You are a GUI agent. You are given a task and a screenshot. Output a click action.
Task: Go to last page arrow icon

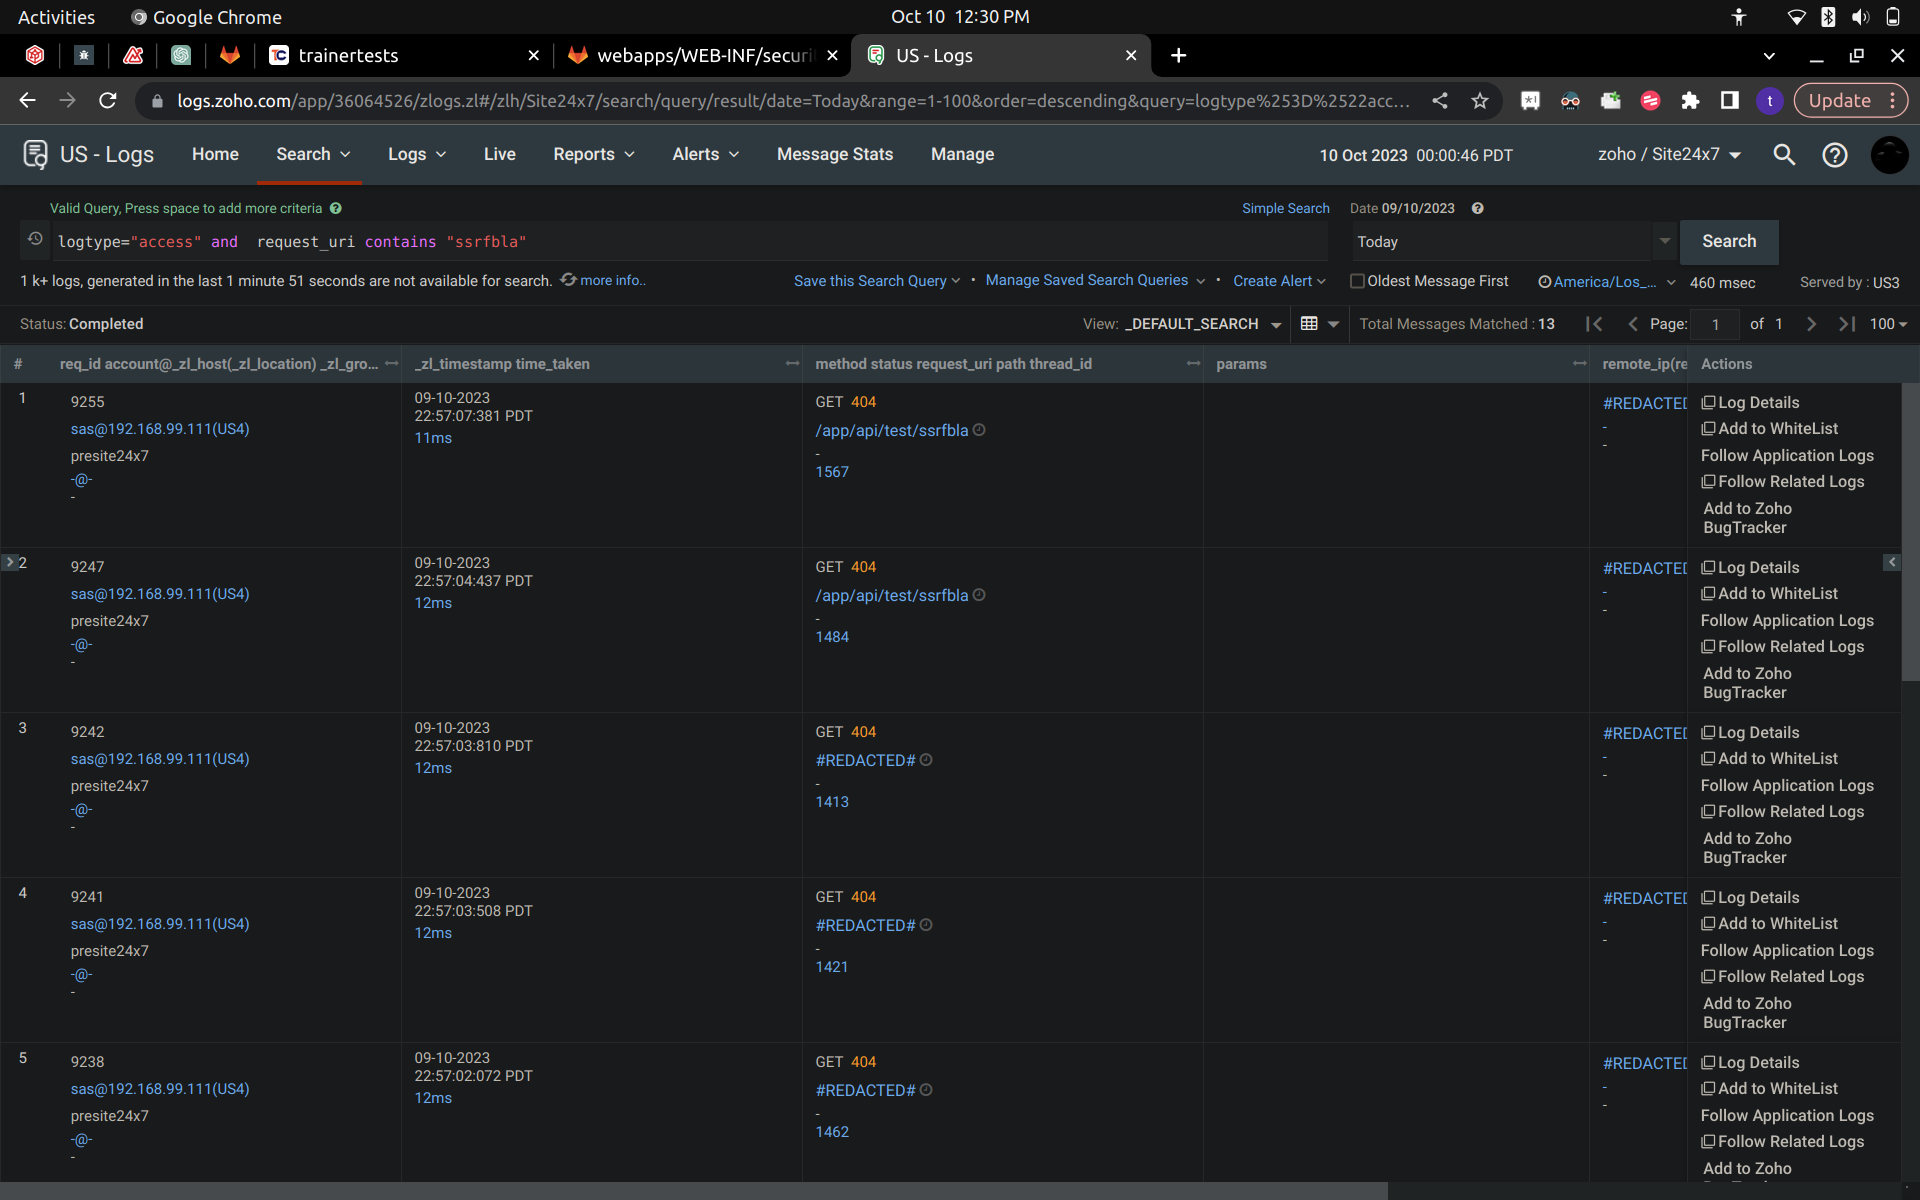[x=1846, y=324]
